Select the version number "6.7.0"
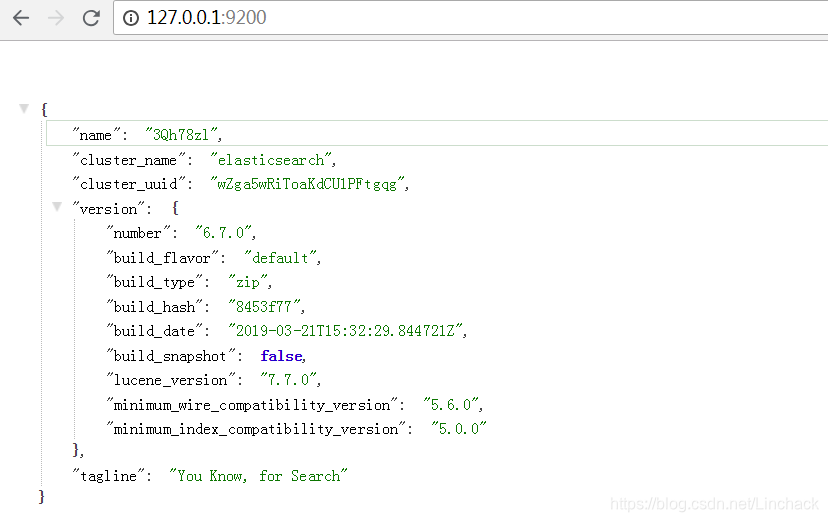828x522 pixels. [223, 233]
